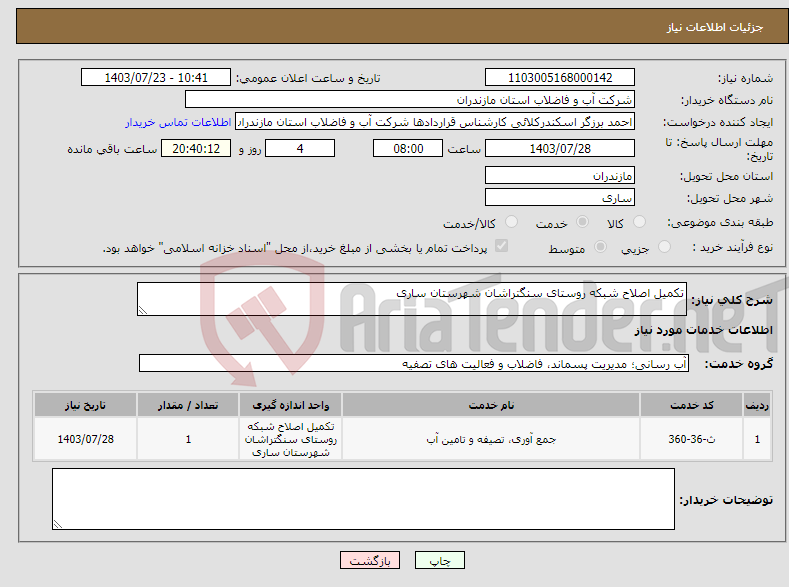Click the نام خدمت column header
The height and width of the screenshot is (587, 789).
click(491, 405)
